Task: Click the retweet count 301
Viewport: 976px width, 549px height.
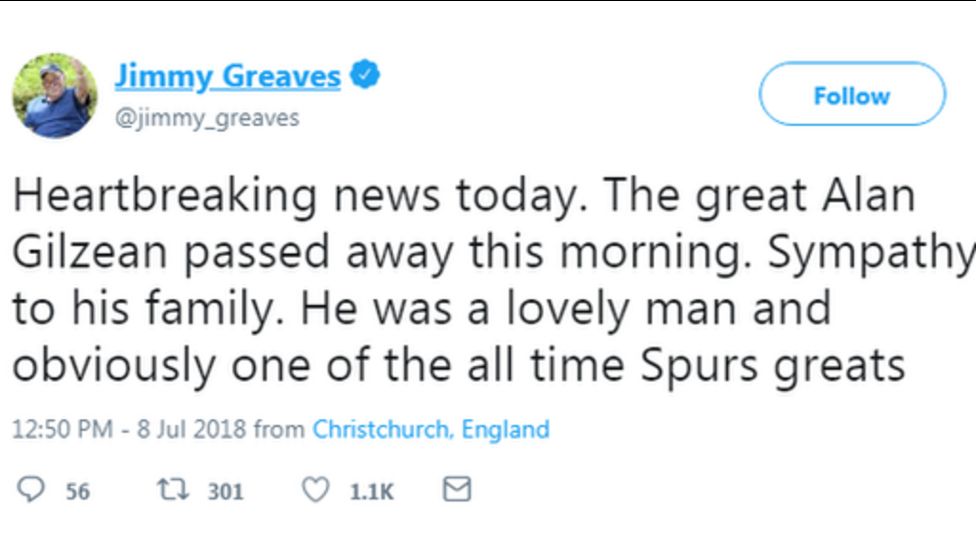Action: [226, 491]
